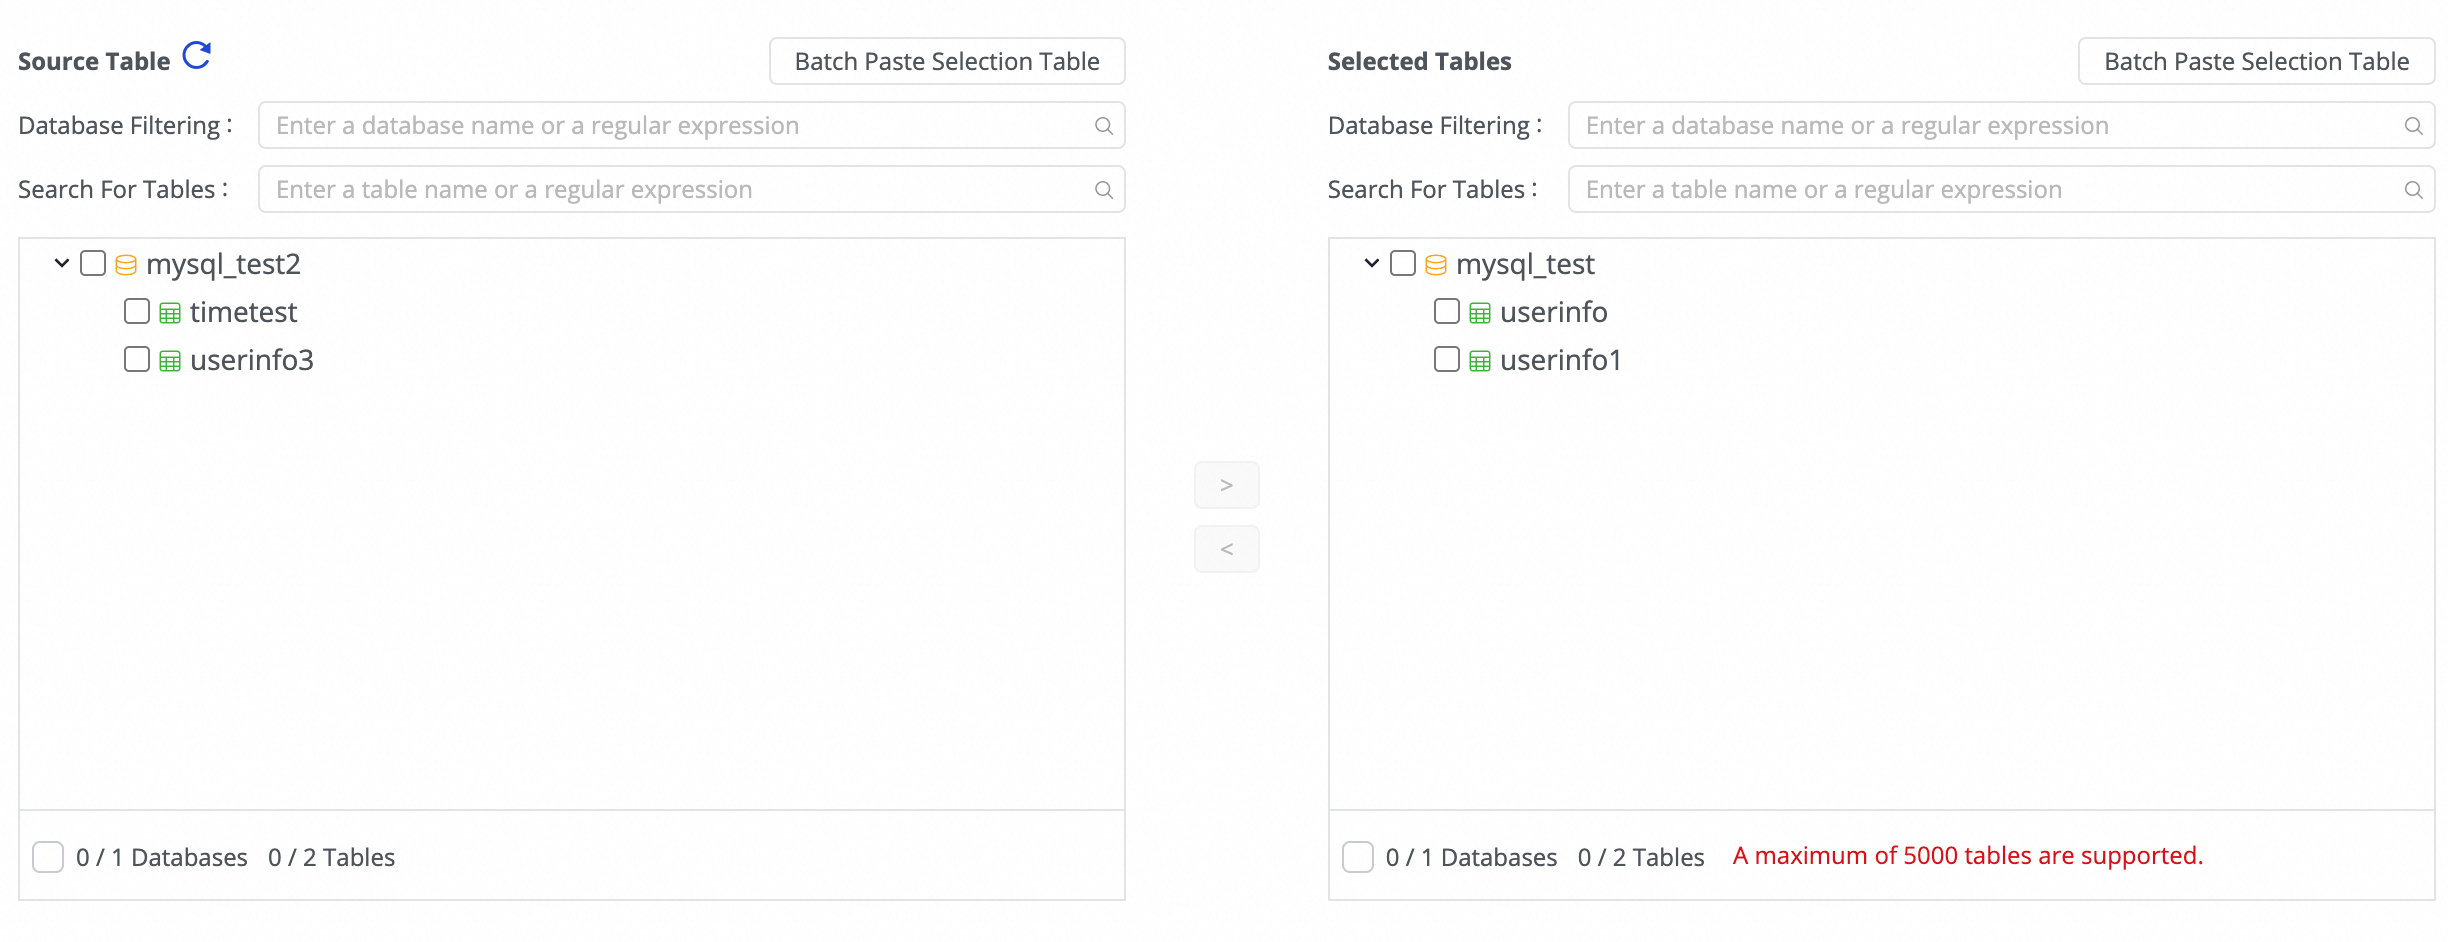Click search icon in source table search
The image size is (2448, 942).
[x=1103, y=190]
